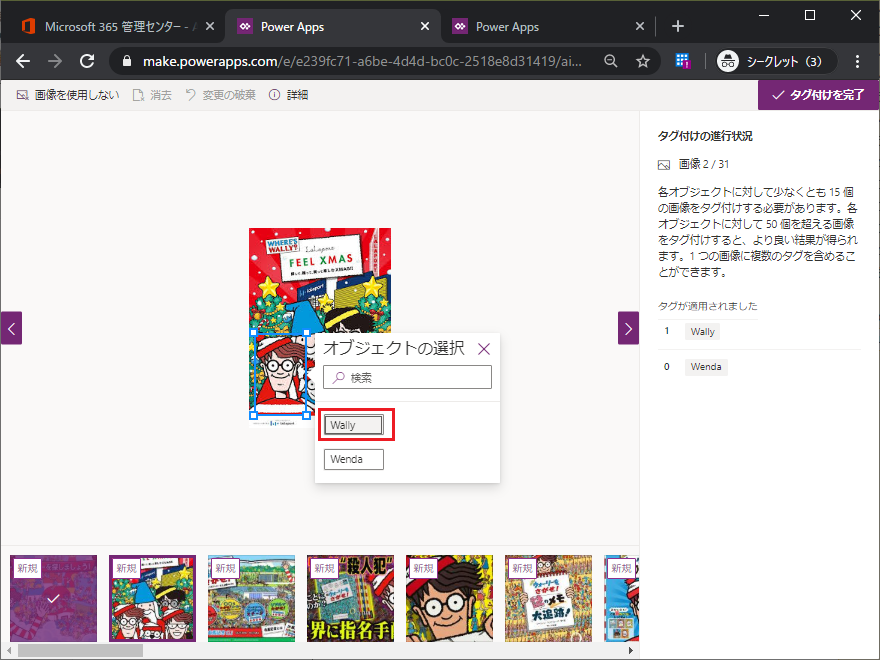Click the タグが適用されました label
Image resolution: width=880 pixels, height=660 pixels.
point(707,306)
